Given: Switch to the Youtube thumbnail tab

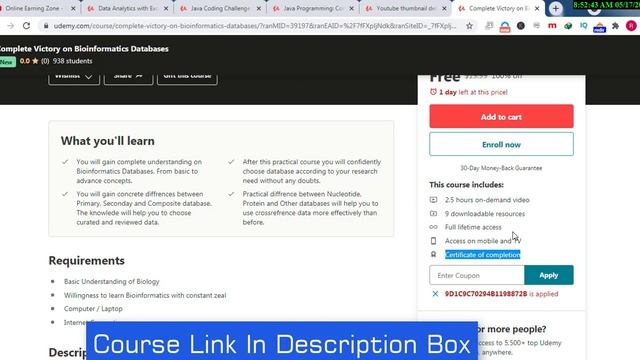Looking at the screenshot, I should pos(405,8).
